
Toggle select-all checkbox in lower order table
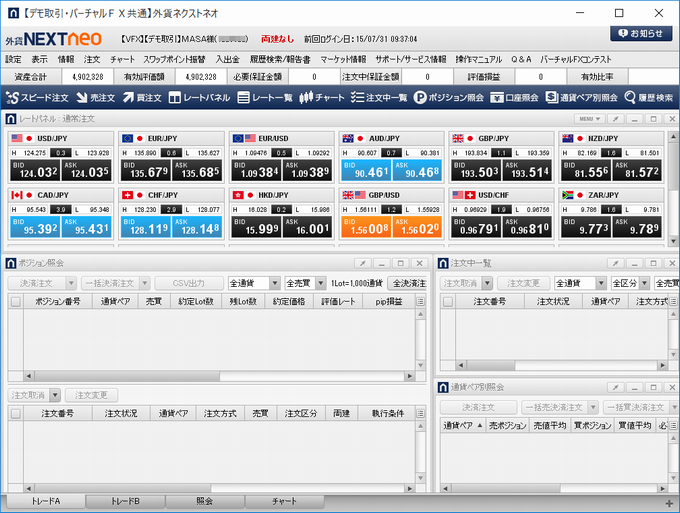tap(16, 413)
